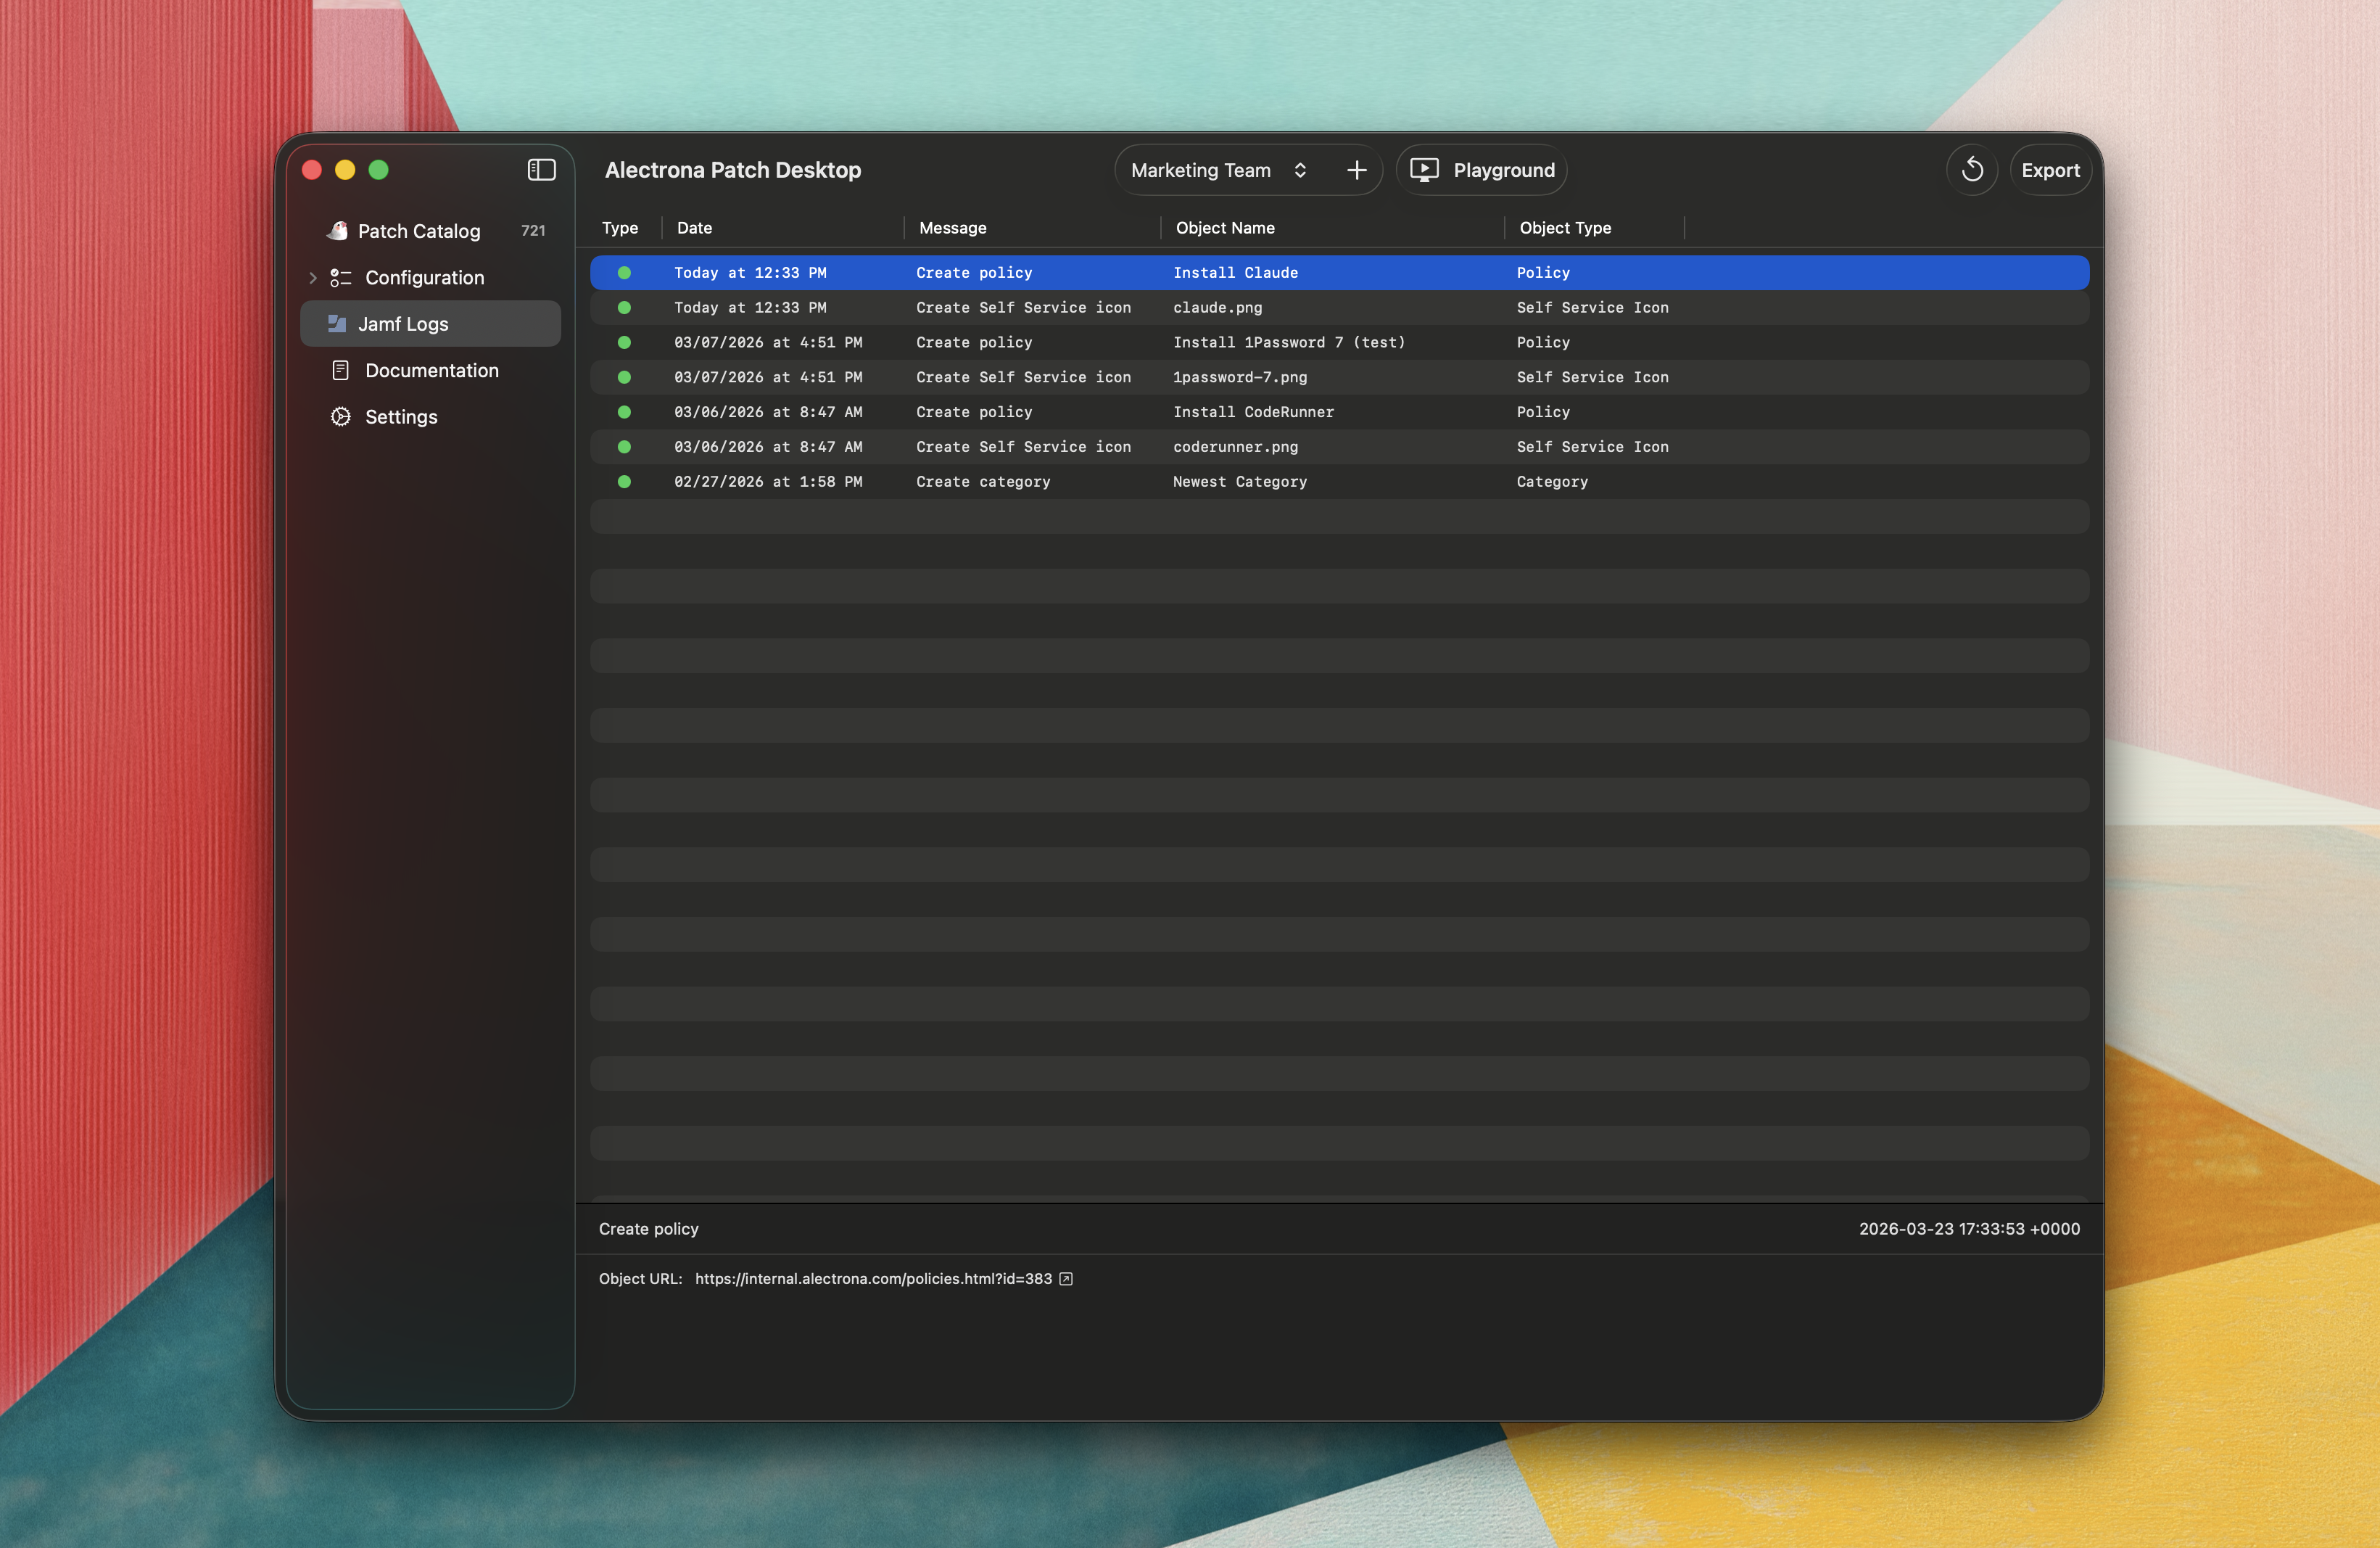Select Configuration in the sidebar navigation

[424, 277]
